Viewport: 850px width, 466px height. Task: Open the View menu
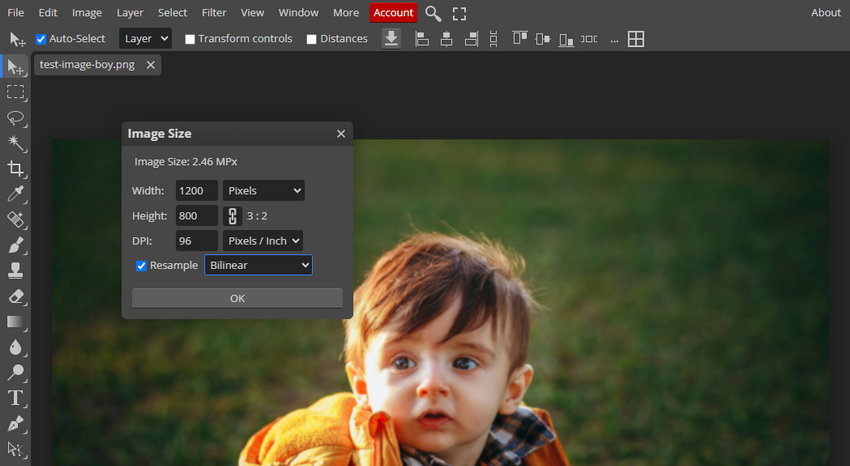(253, 12)
